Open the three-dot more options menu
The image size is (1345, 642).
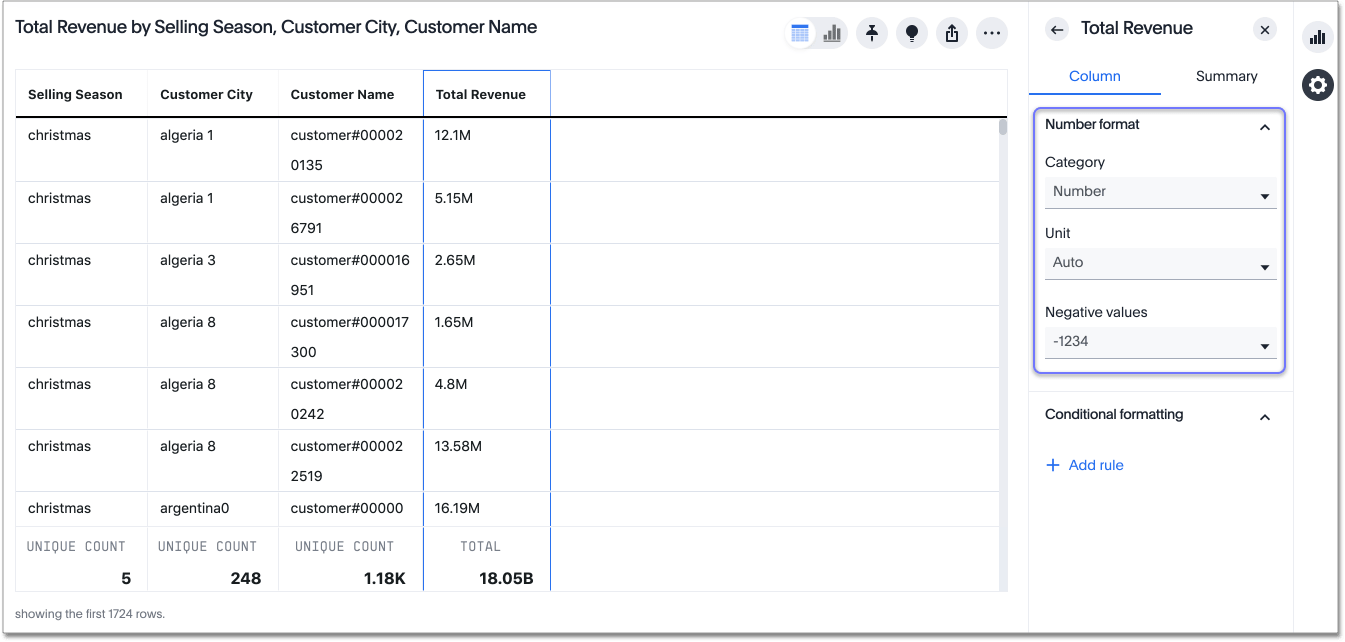coord(992,33)
